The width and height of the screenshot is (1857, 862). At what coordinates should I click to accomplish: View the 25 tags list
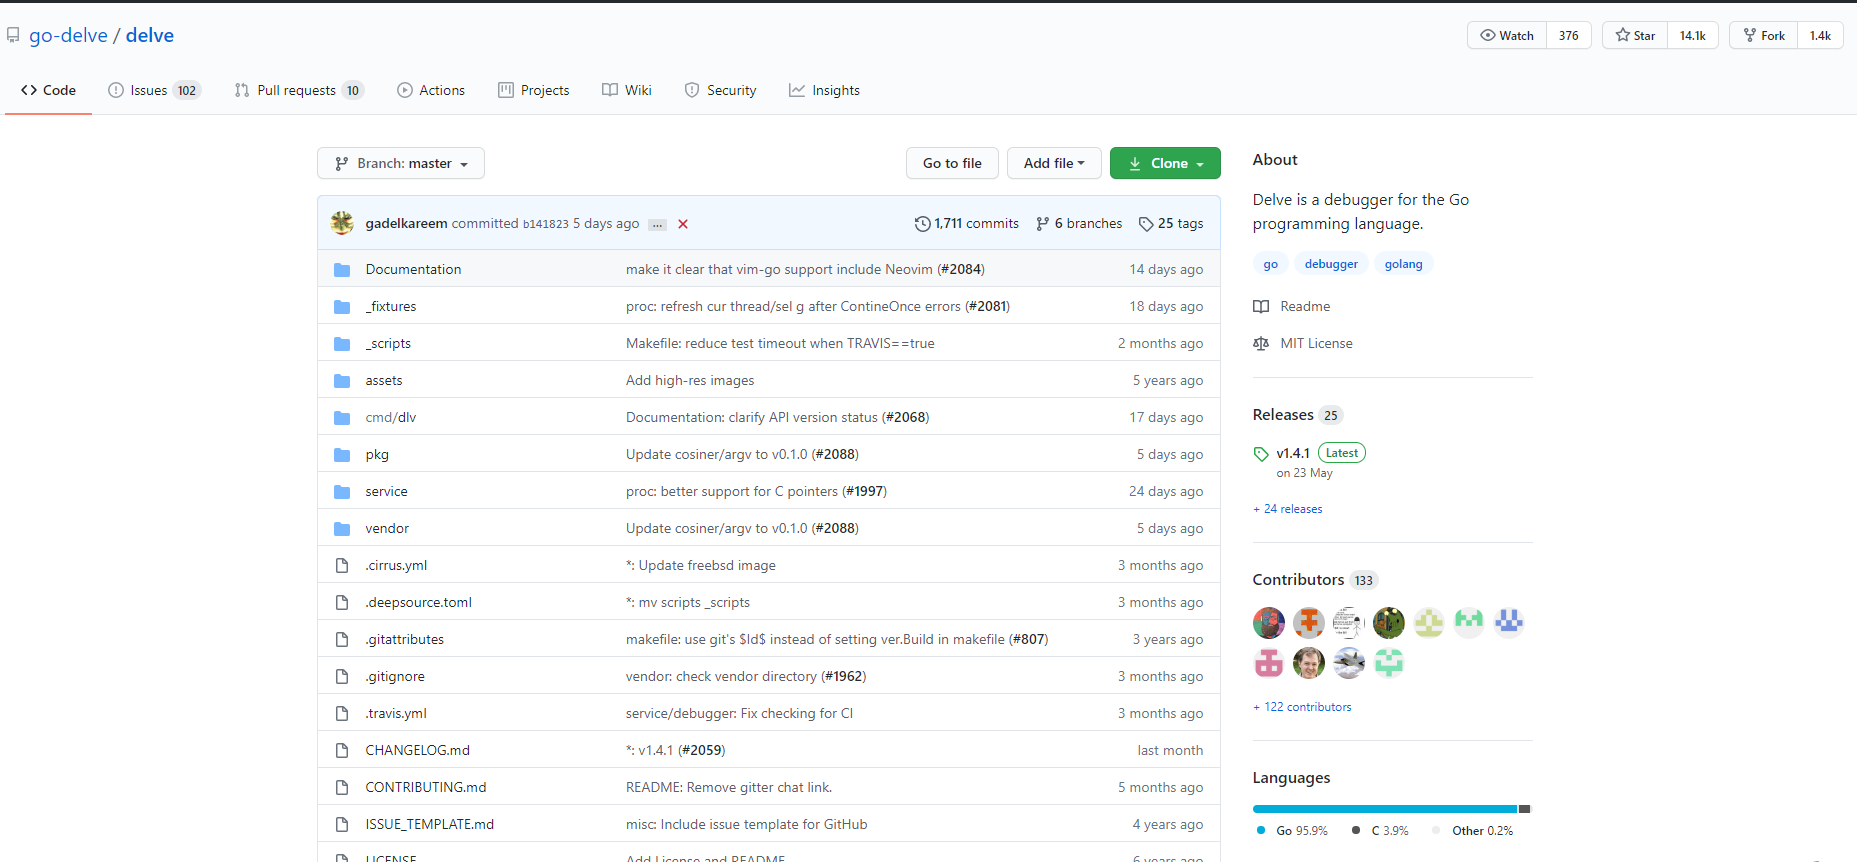click(1171, 224)
